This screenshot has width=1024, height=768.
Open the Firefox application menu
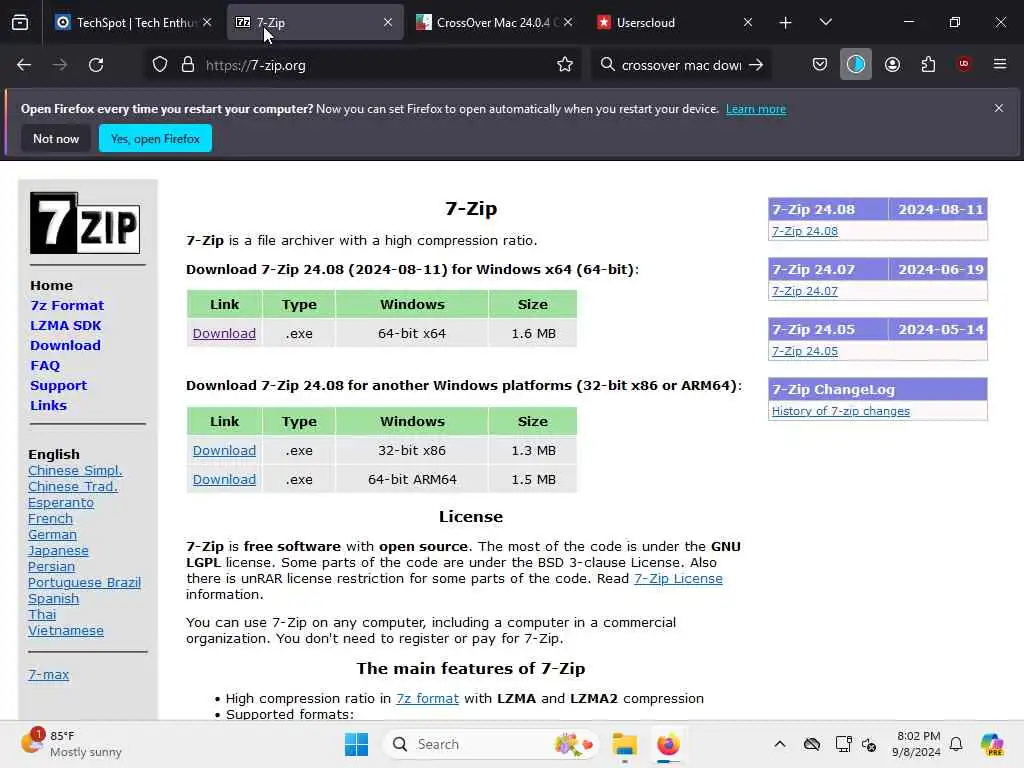coord(1000,64)
